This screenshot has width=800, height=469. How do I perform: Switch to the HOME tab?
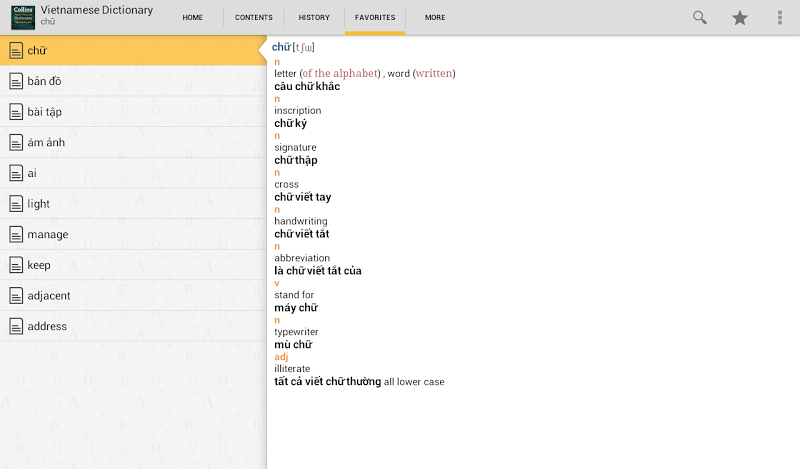pyautogui.click(x=192, y=17)
